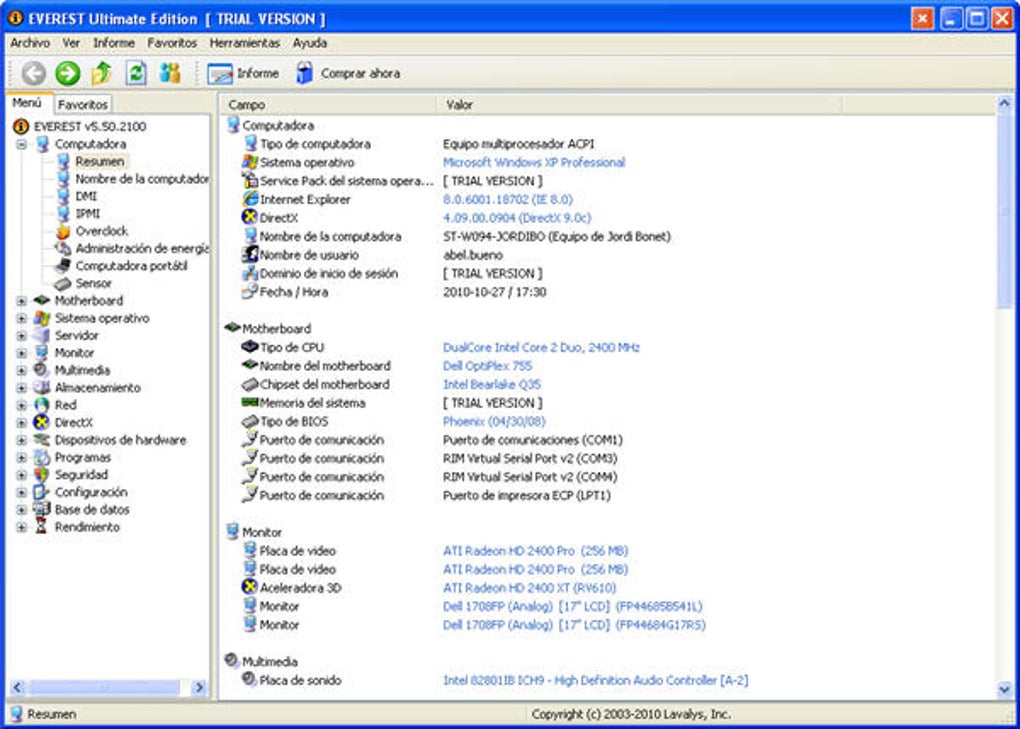Select the Computadora portátil laptop icon

point(63,266)
